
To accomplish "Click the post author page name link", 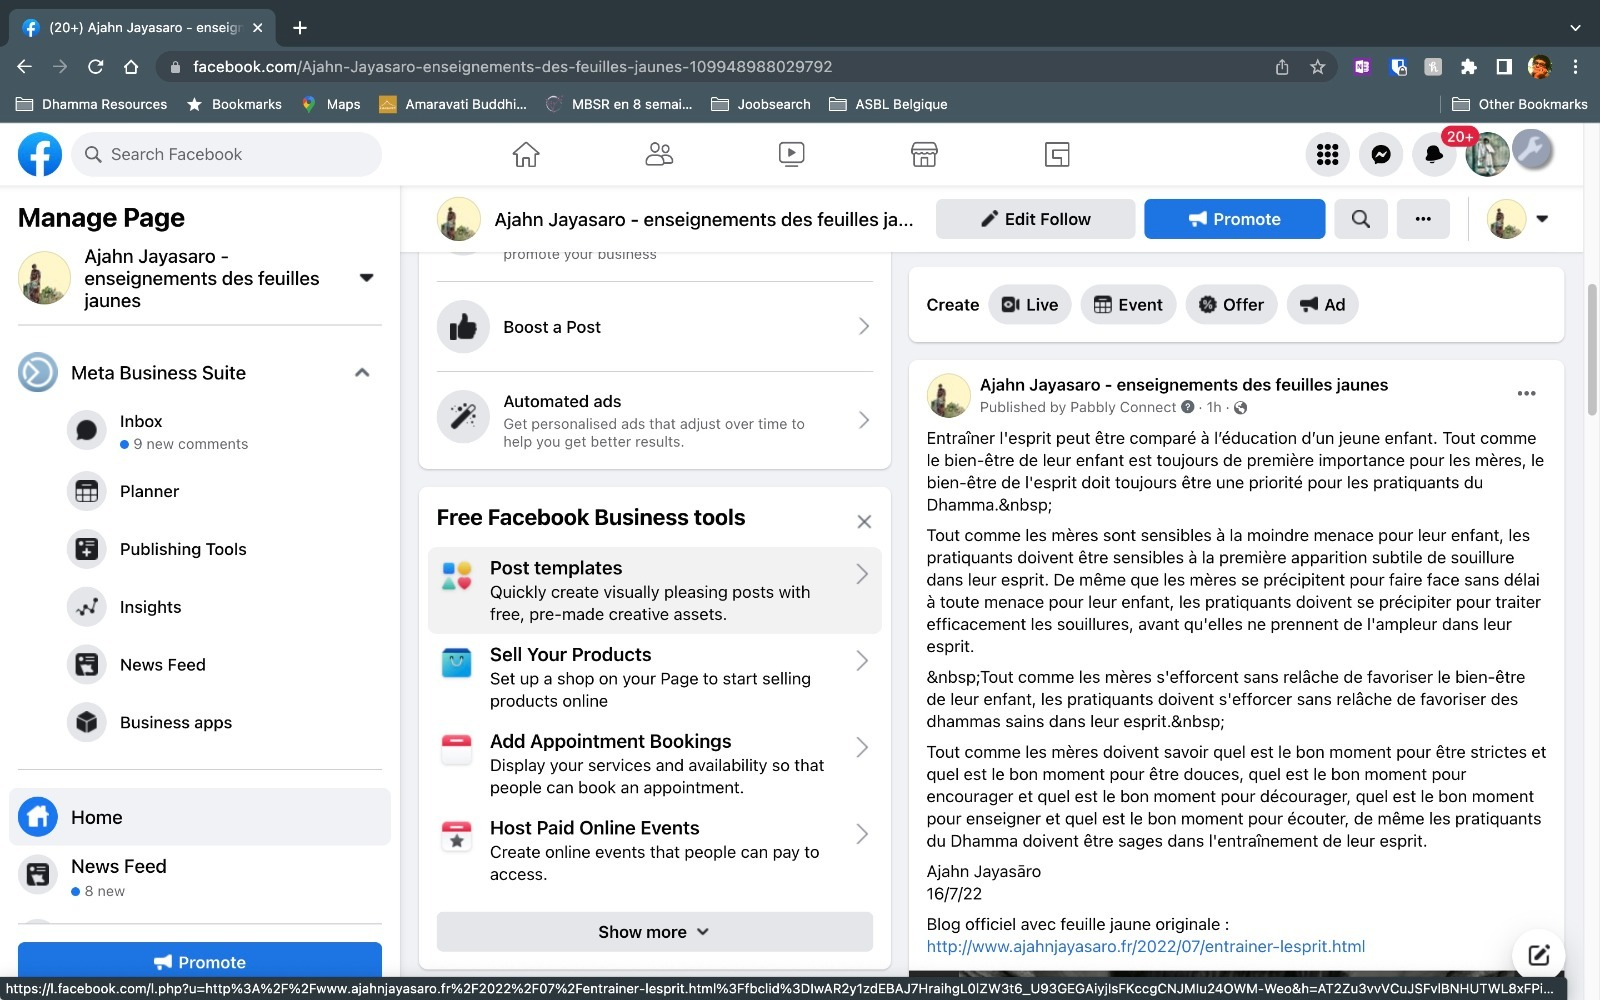I will click(1183, 385).
